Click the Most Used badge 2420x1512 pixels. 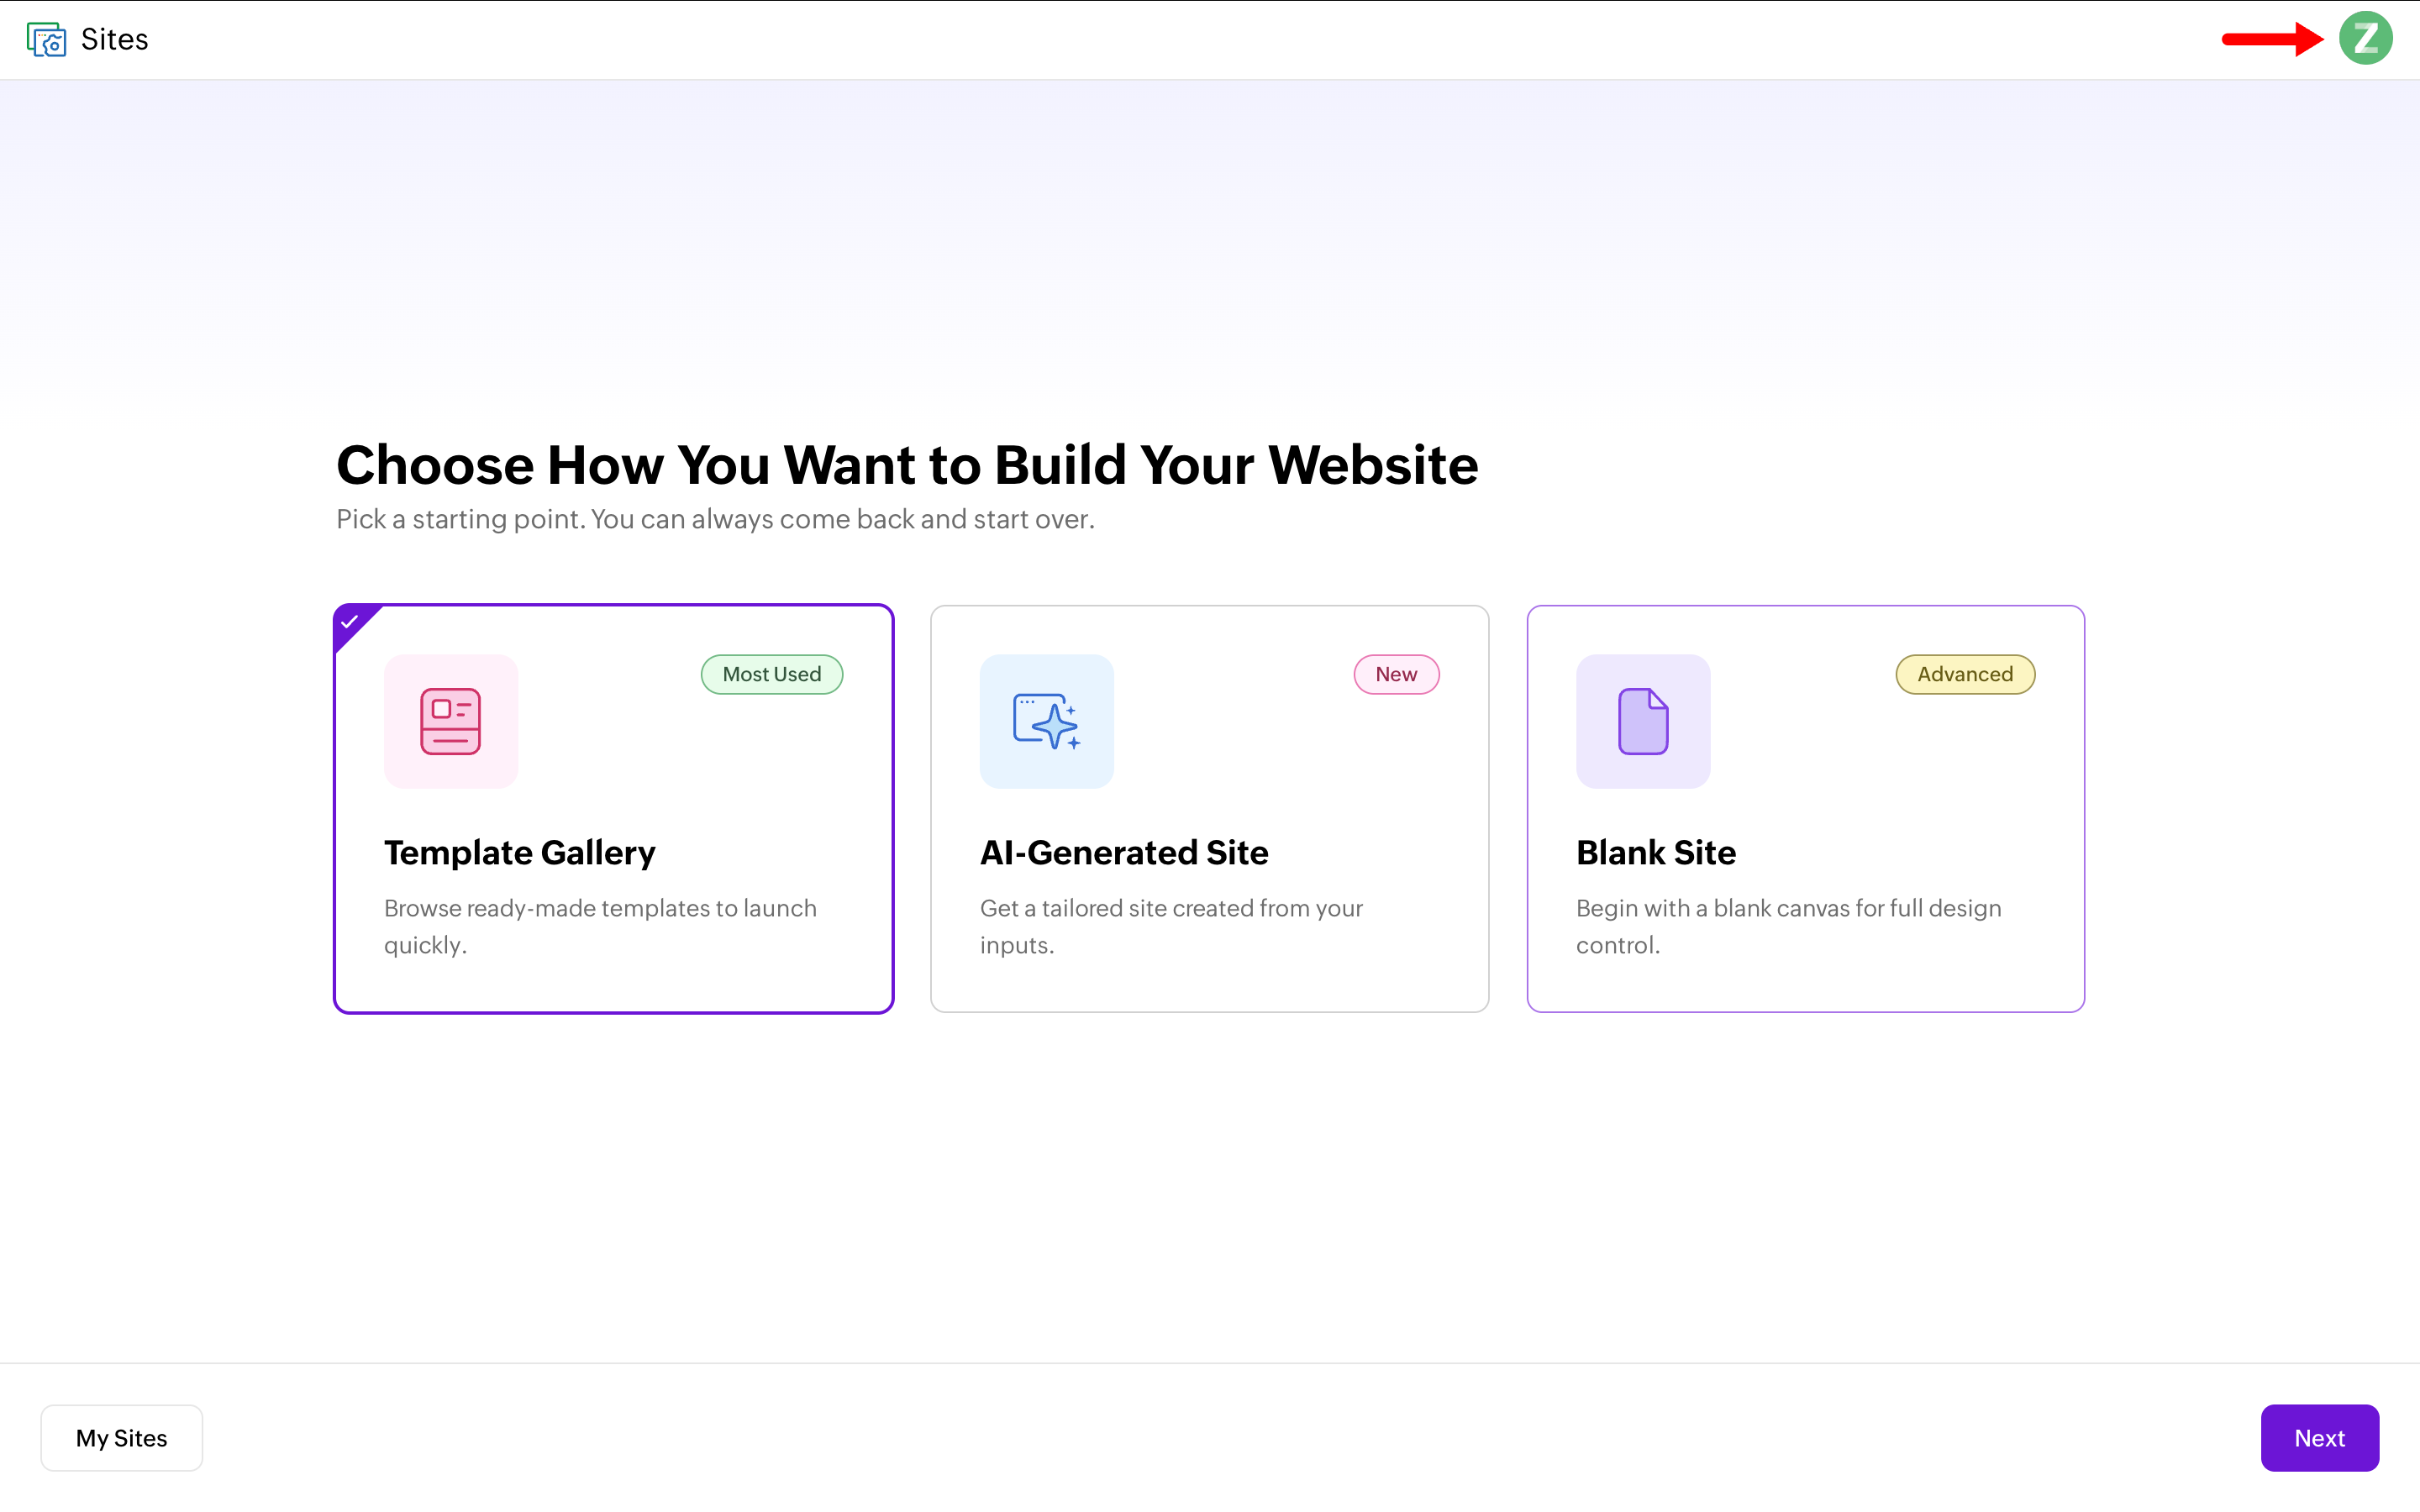coord(772,674)
